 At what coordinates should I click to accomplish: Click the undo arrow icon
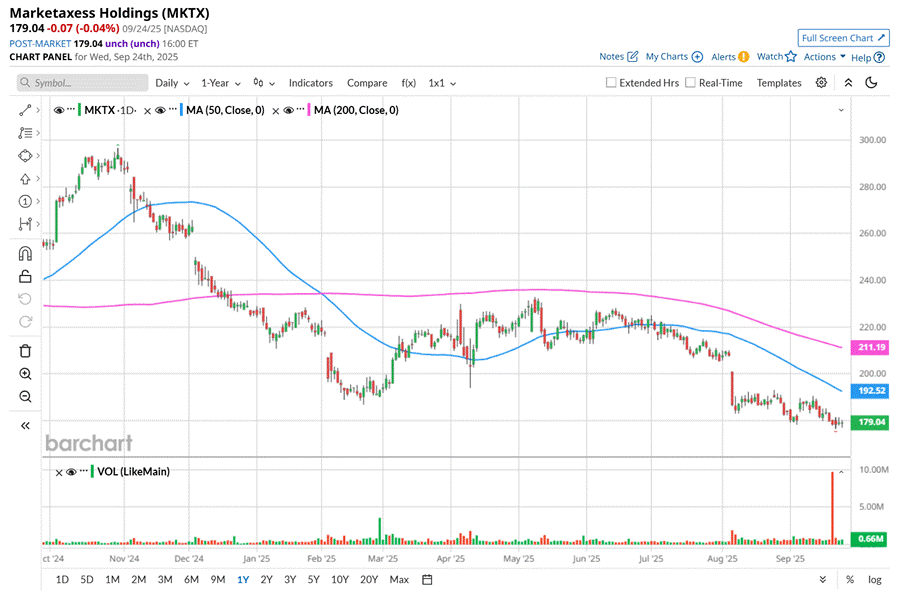tap(25, 299)
